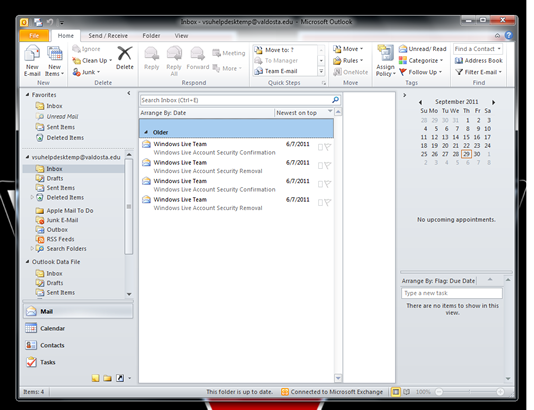Open the Move dropdown in ribbon
Viewport: 534px width, 410px height.
tap(348, 49)
